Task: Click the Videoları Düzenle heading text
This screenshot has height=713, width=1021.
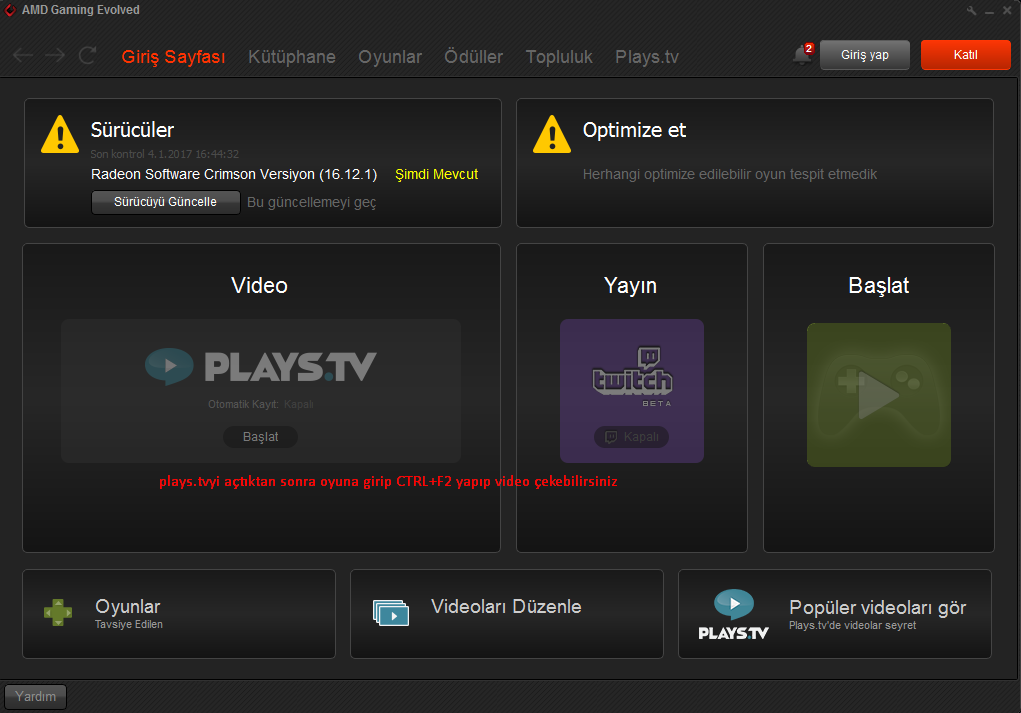Action: 506,606
